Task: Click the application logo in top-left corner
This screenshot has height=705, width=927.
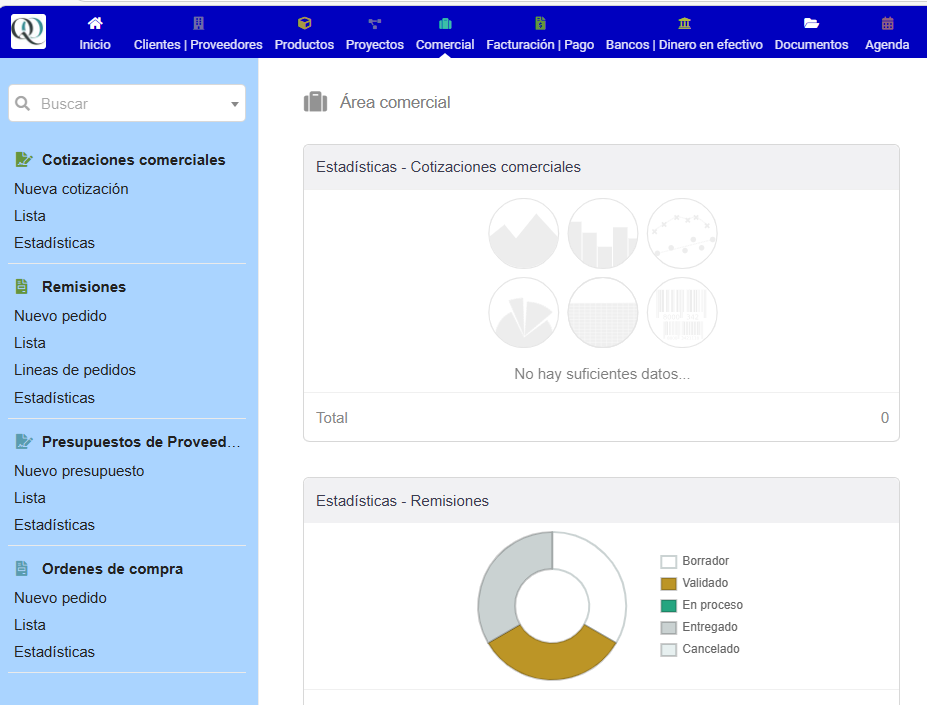Action: [x=28, y=31]
